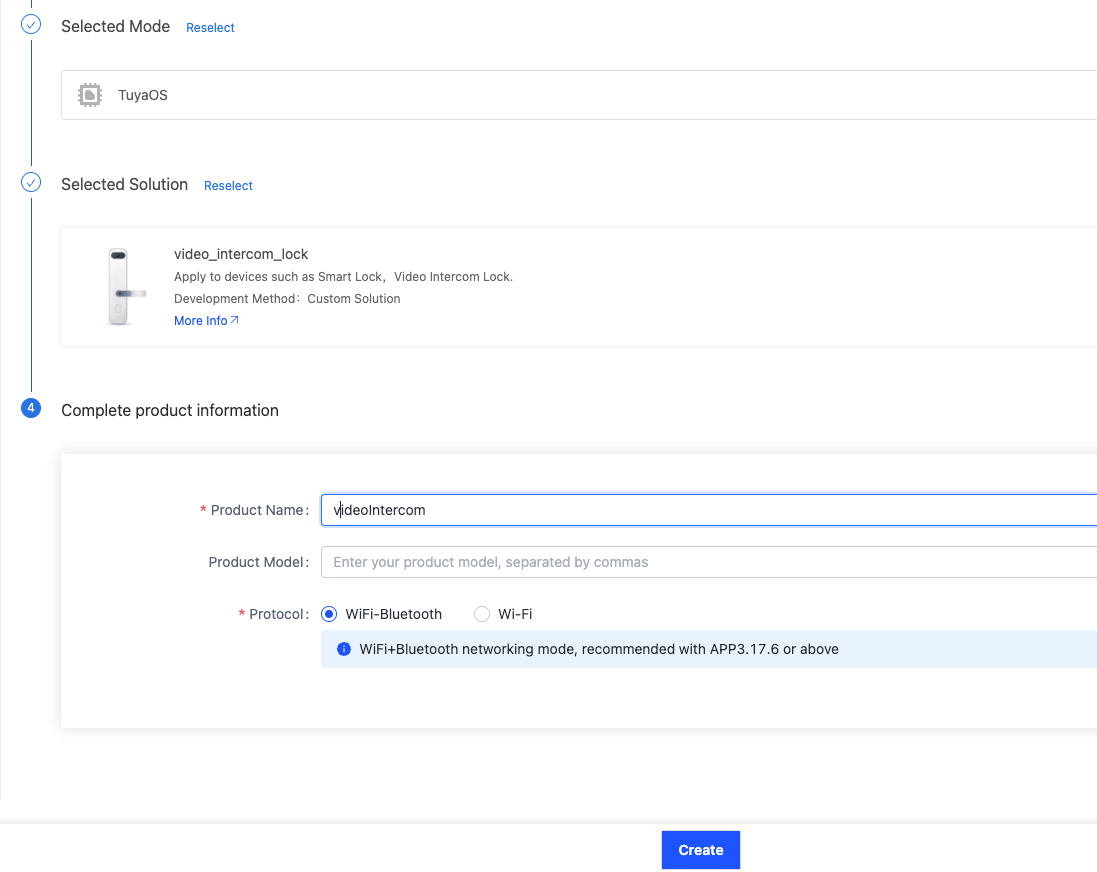Select the Wi-Fi protocol radio button
Screen dimensions: 1097x872
pos(482,614)
